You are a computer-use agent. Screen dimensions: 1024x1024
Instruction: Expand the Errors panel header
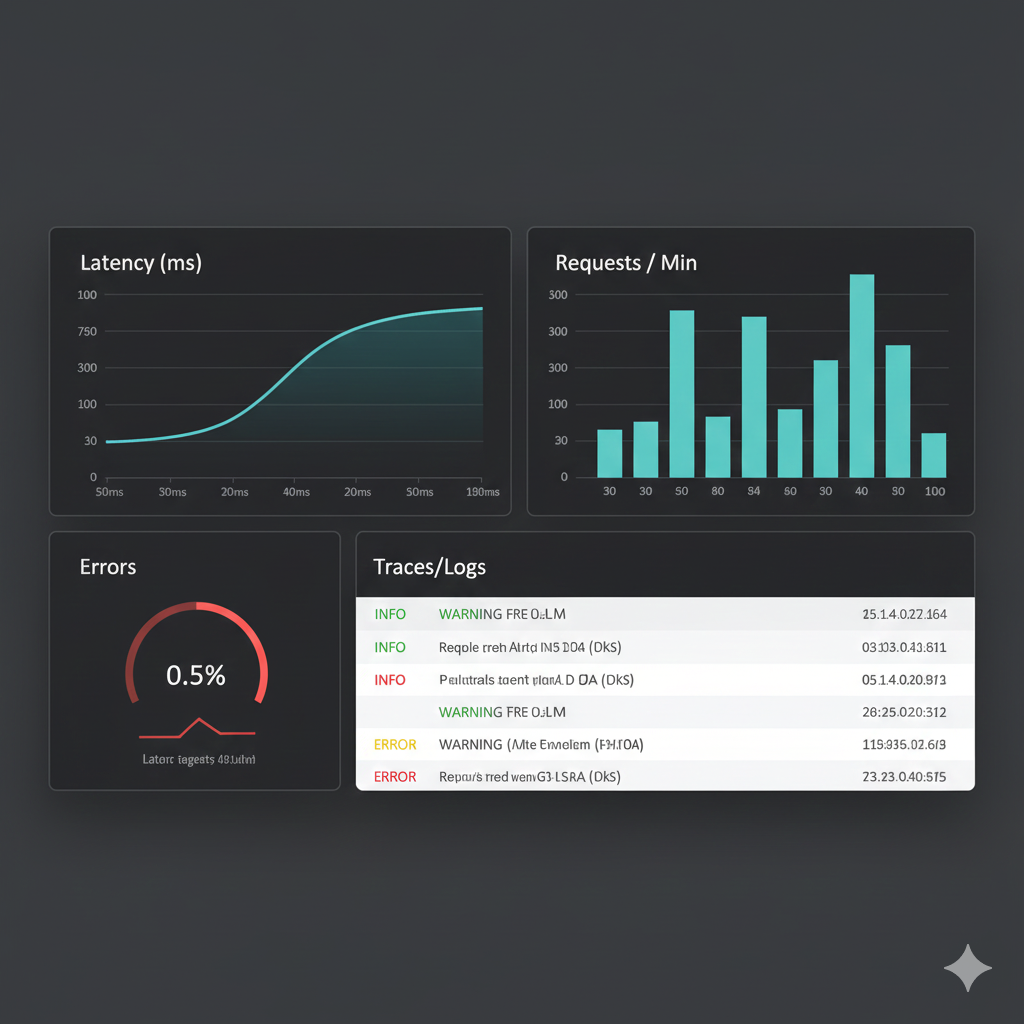pos(107,567)
